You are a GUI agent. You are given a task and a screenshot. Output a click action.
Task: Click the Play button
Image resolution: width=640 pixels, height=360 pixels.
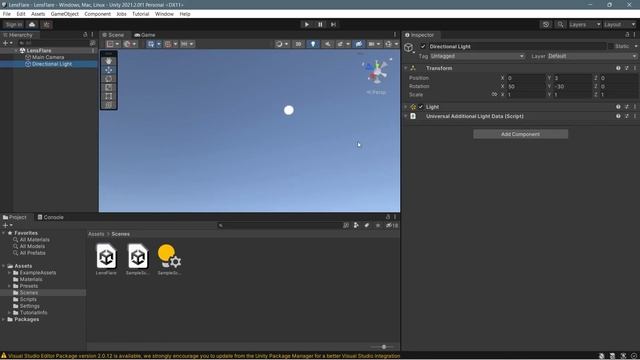[x=307, y=24]
